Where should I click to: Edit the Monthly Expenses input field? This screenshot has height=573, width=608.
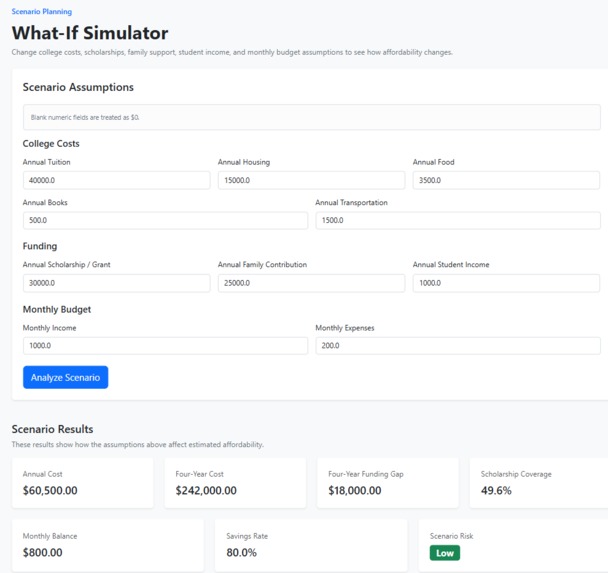458,346
